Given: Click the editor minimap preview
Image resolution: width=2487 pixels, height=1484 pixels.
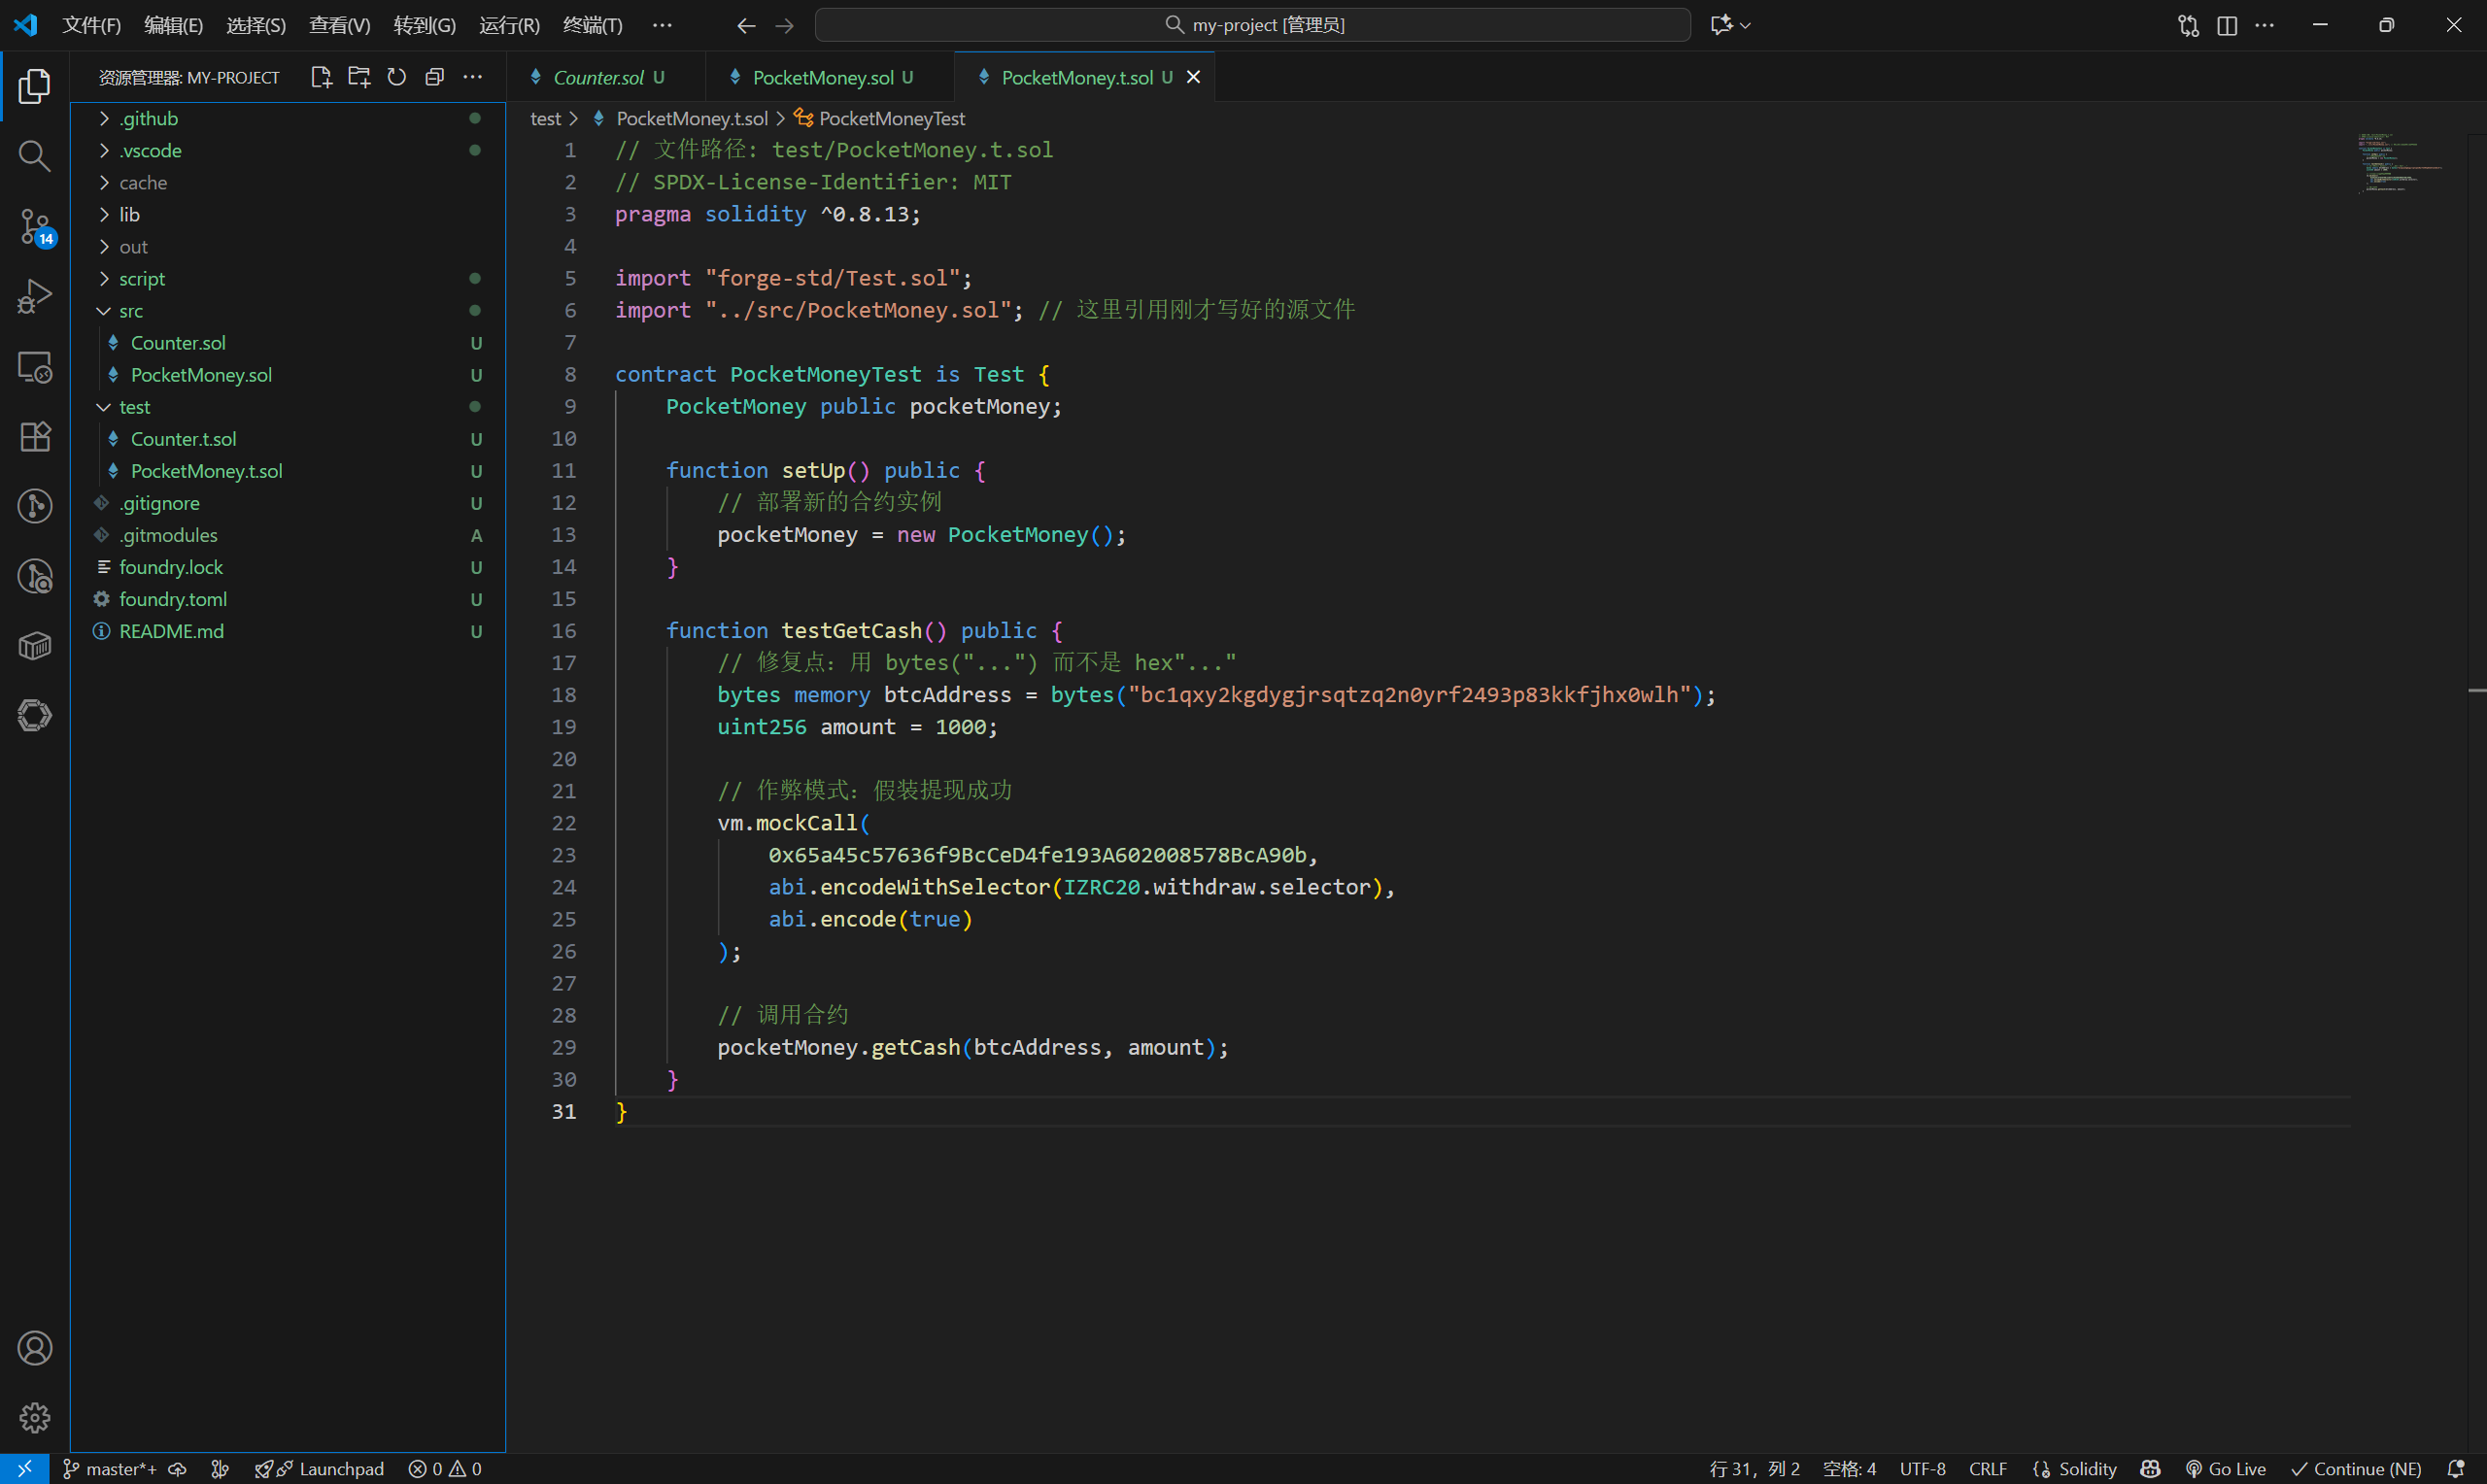Looking at the screenshot, I should [x=2400, y=162].
